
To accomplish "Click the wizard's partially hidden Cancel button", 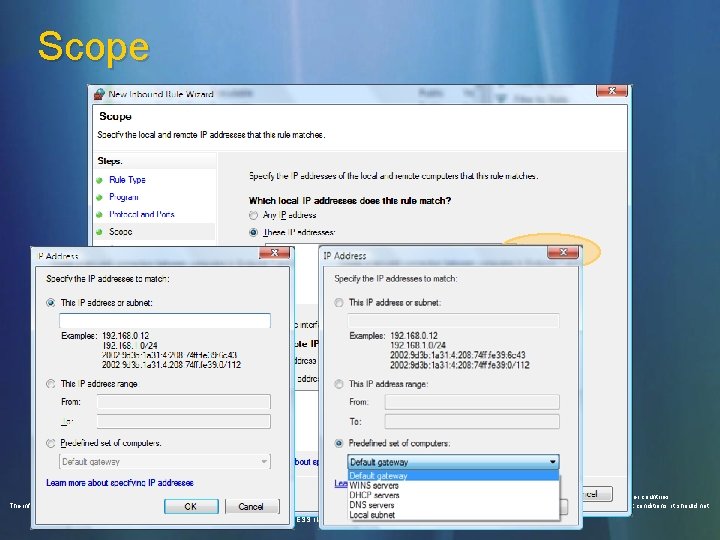I will pos(597,494).
